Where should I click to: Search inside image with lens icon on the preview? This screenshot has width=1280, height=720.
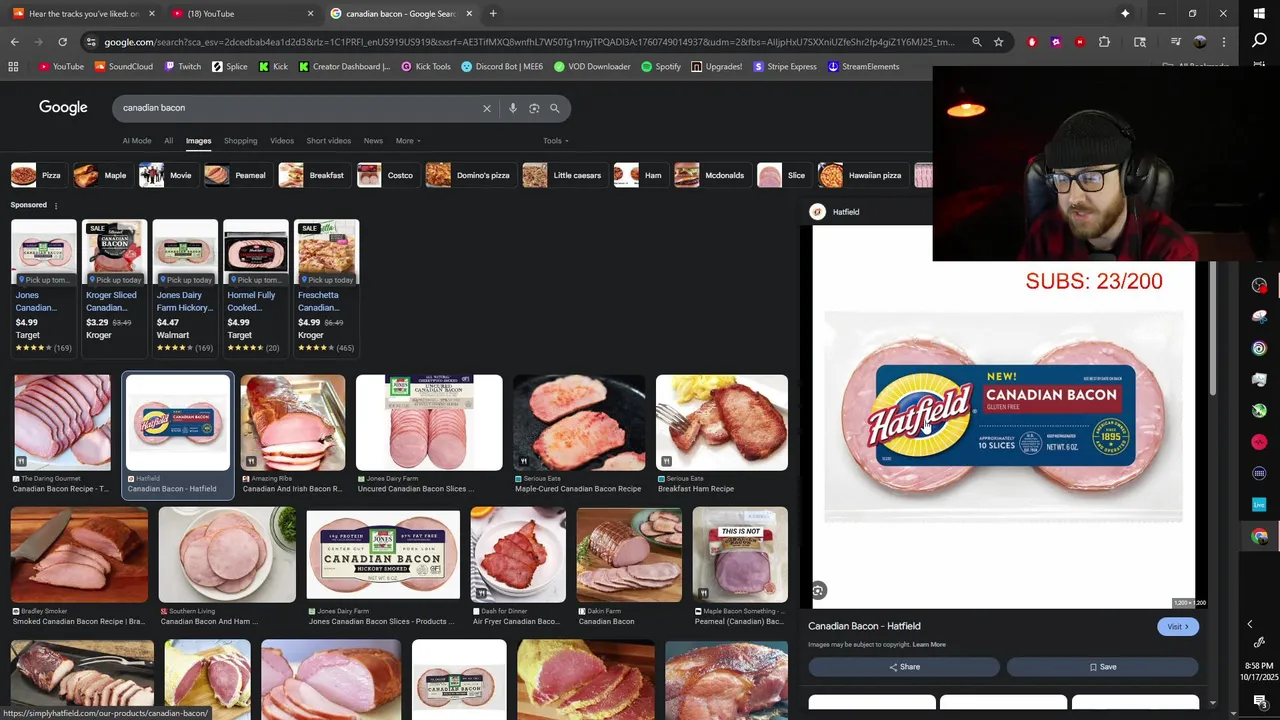point(818,591)
